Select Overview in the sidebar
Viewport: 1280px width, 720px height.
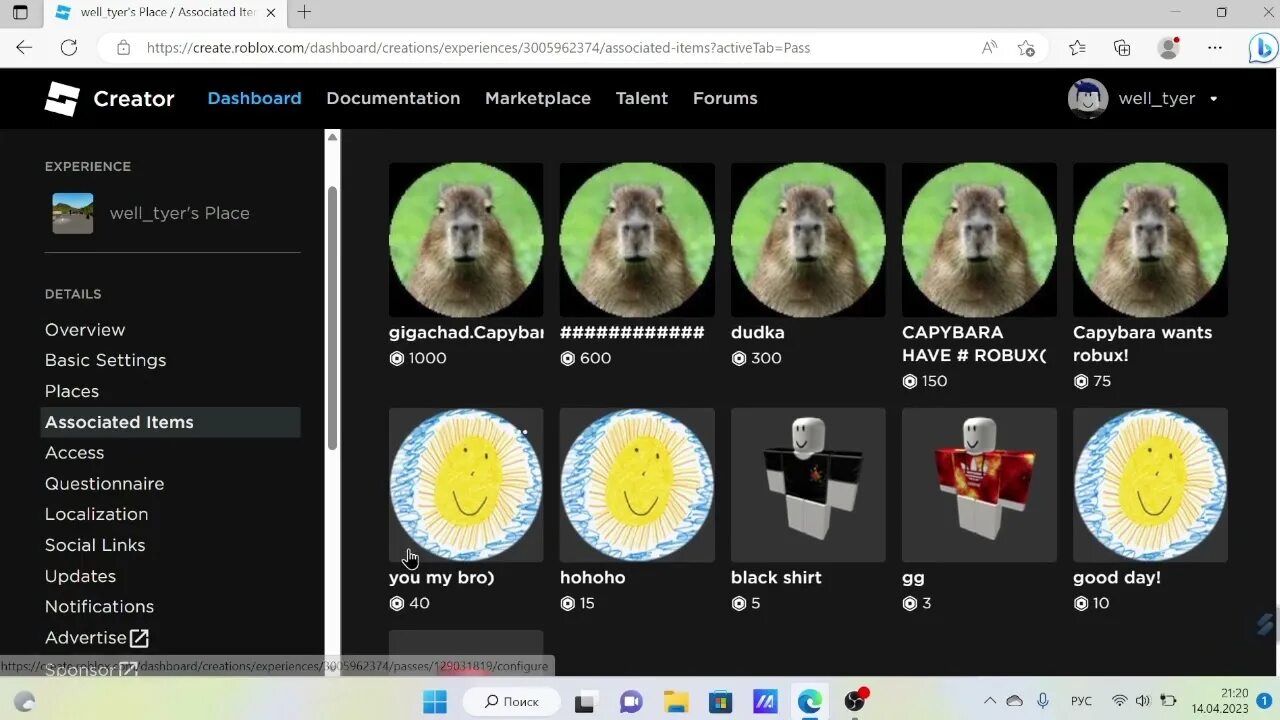pos(85,329)
